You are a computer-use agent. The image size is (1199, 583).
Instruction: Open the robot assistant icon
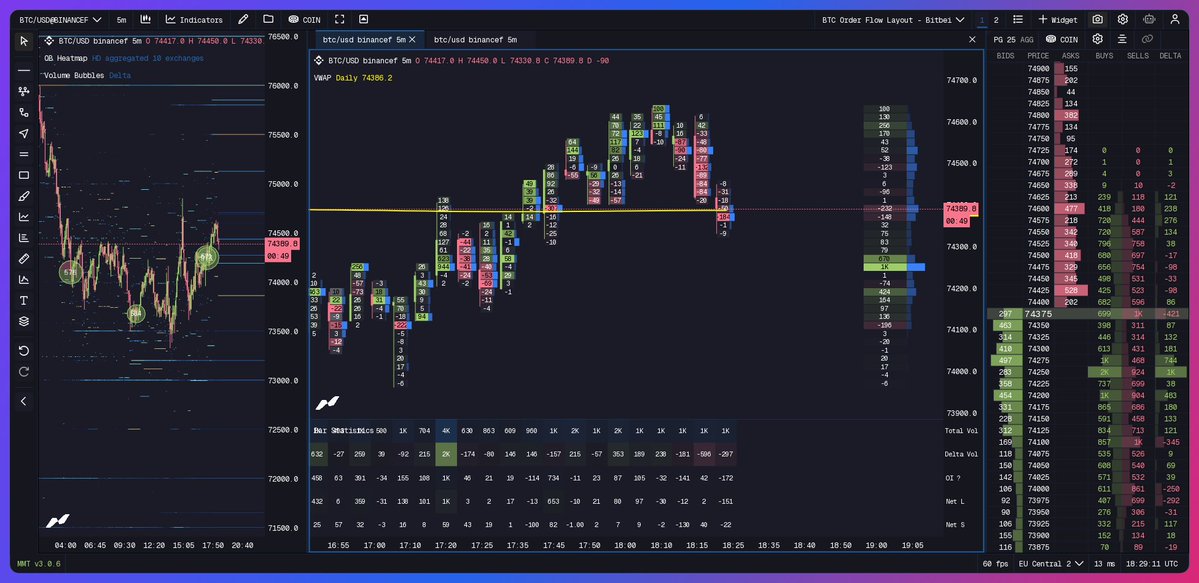pyautogui.click(x=1149, y=19)
